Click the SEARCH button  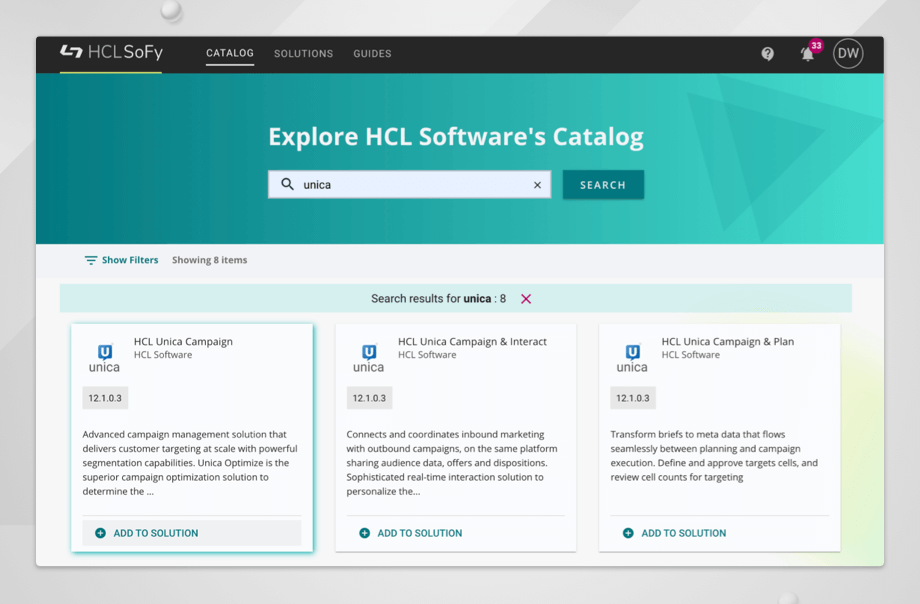point(603,184)
